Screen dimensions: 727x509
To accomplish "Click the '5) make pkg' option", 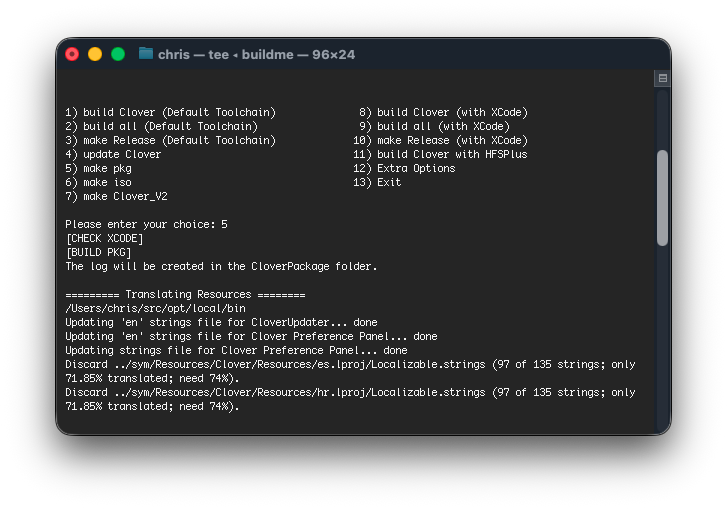I will pos(98,168).
